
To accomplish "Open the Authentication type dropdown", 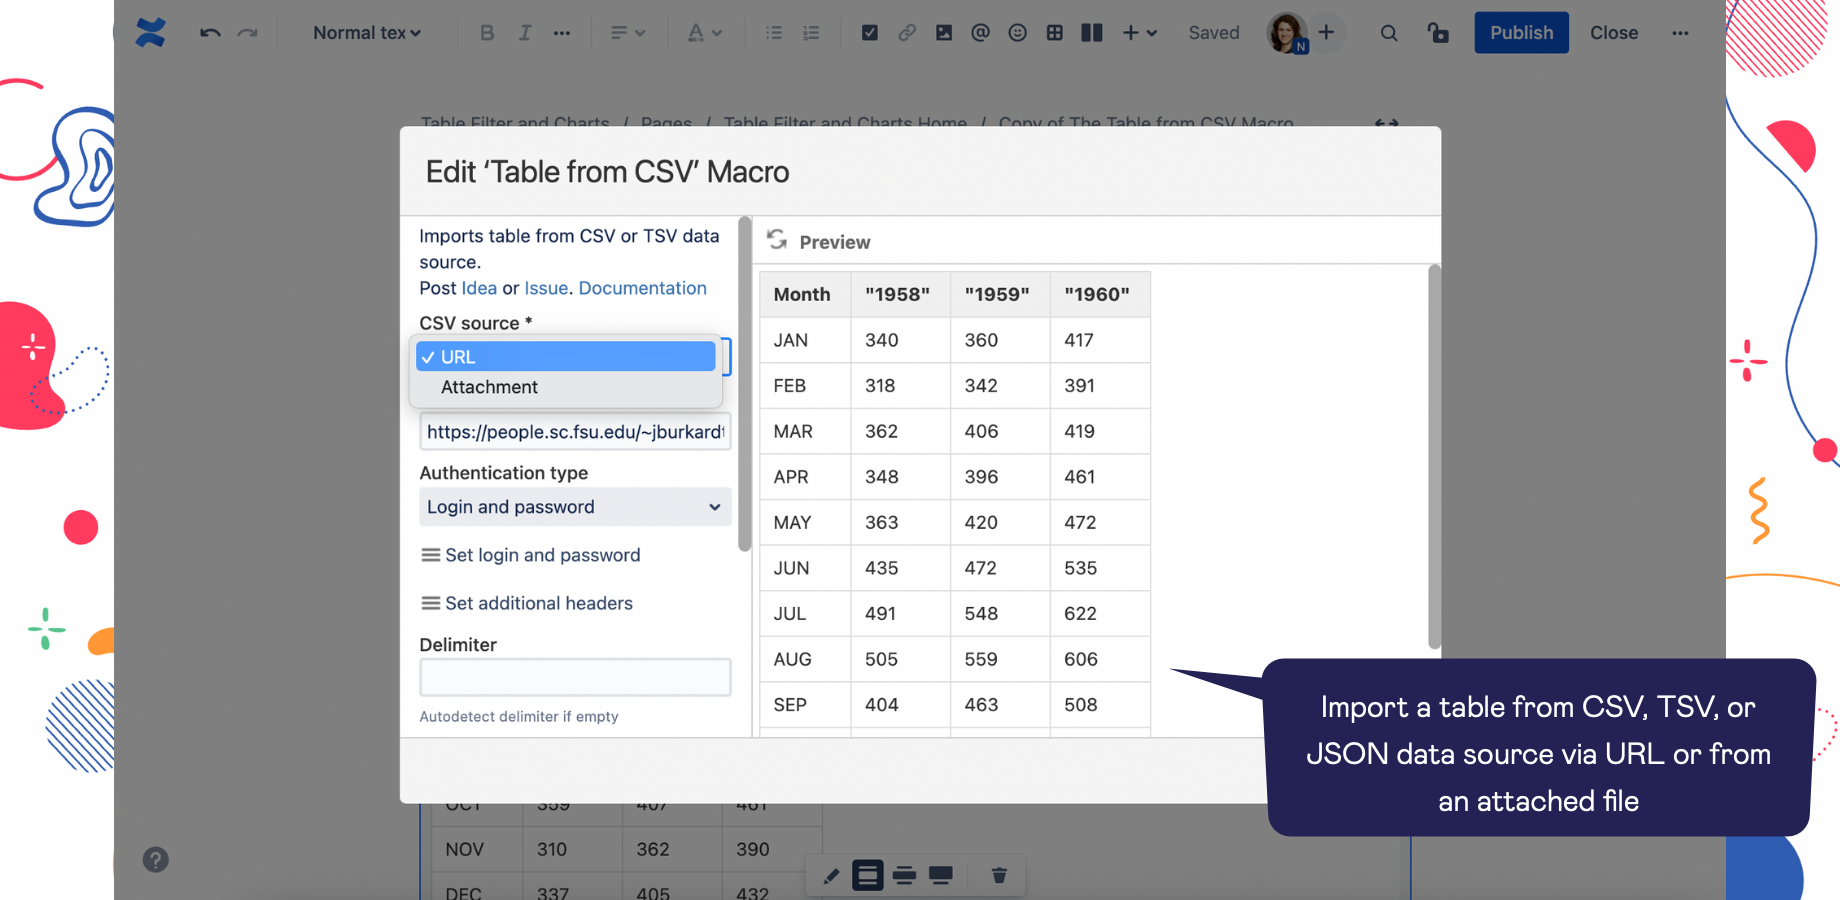I will coord(575,507).
